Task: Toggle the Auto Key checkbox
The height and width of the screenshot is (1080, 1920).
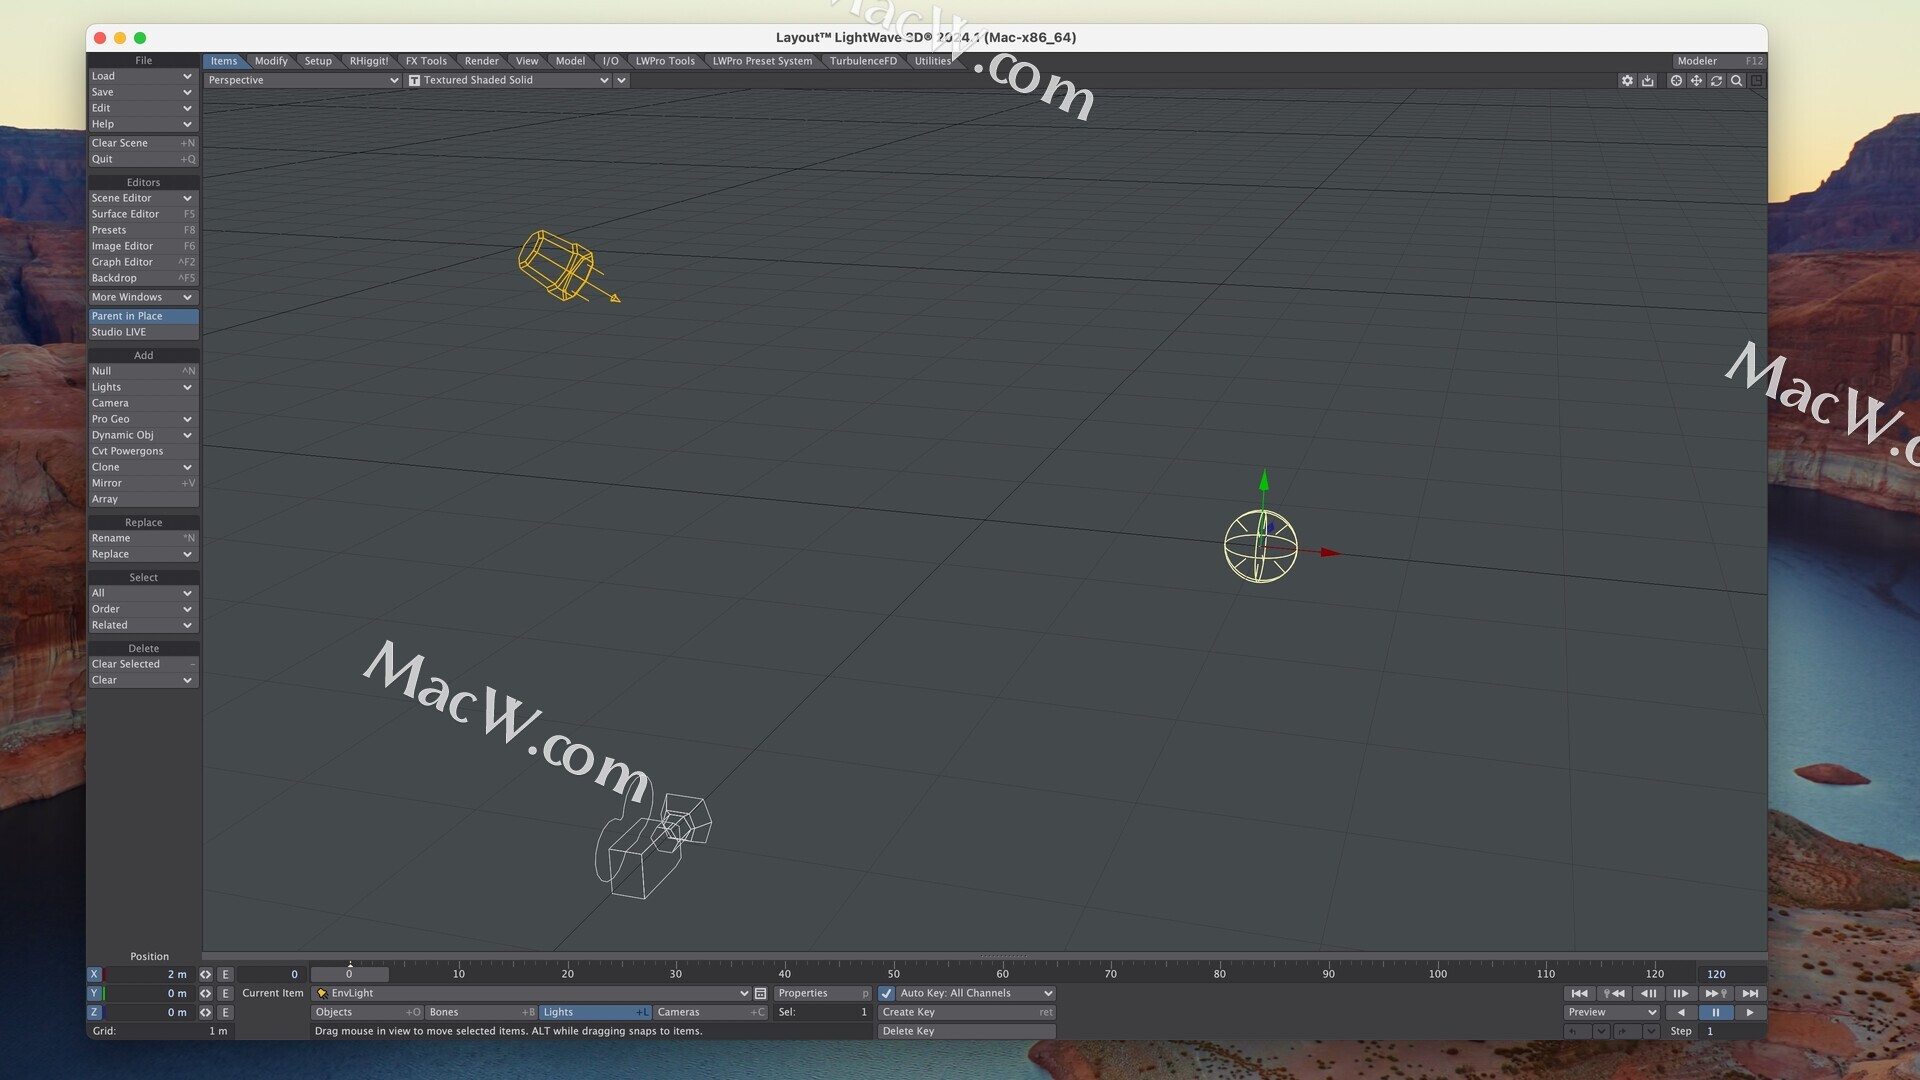Action: [x=886, y=993]
